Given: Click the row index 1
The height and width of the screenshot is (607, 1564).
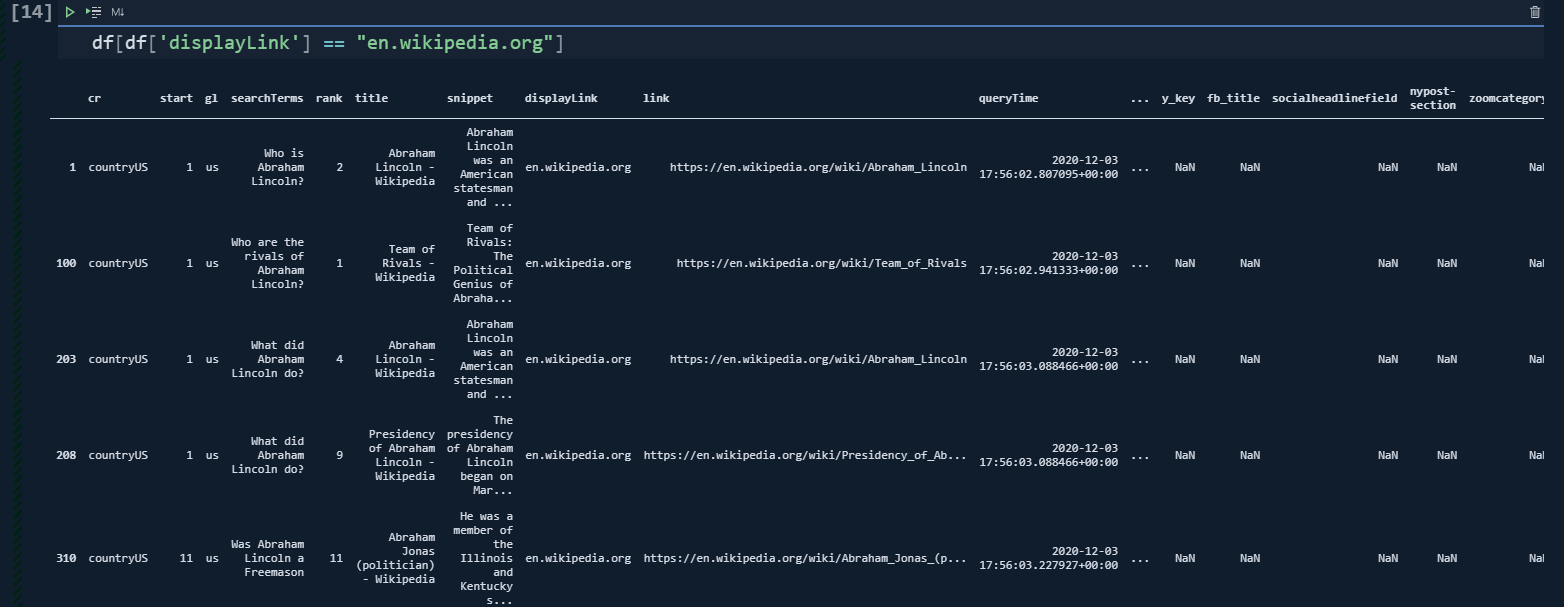Looking at the screenshot, I should click(72, 167).
